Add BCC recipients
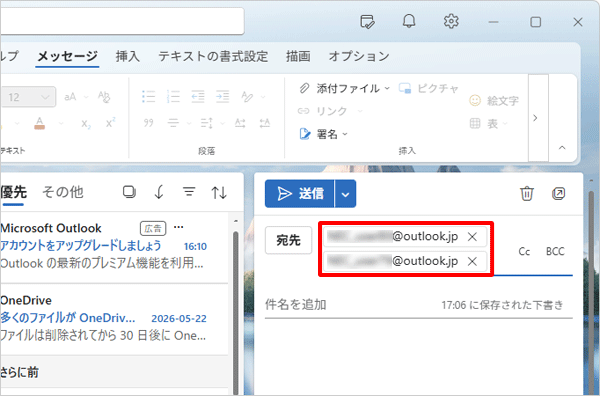This screenshot has height=396, width=600. (x=555, y=251)
